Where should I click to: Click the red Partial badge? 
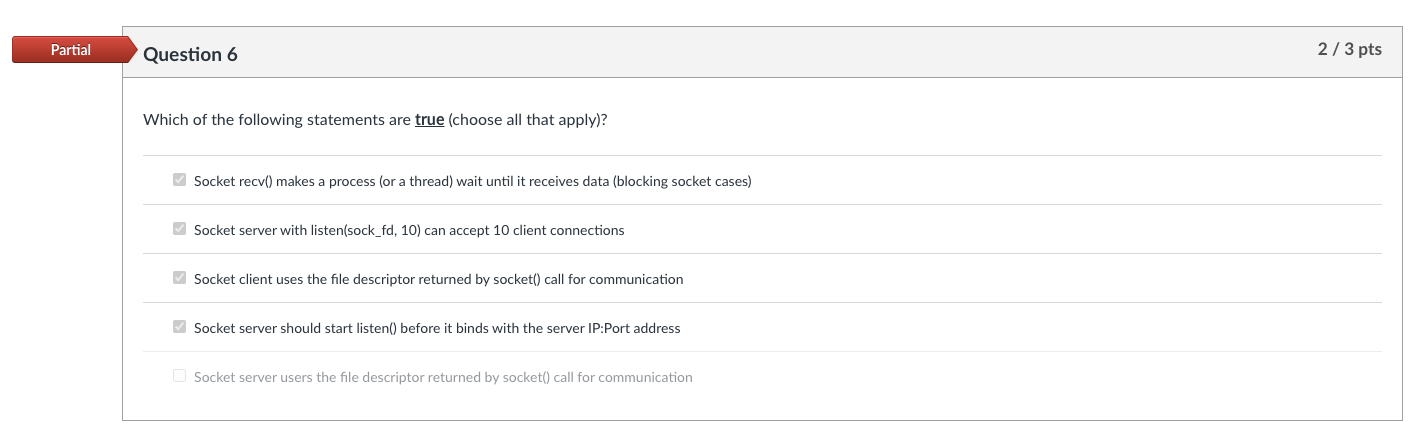tap(70, 50)
